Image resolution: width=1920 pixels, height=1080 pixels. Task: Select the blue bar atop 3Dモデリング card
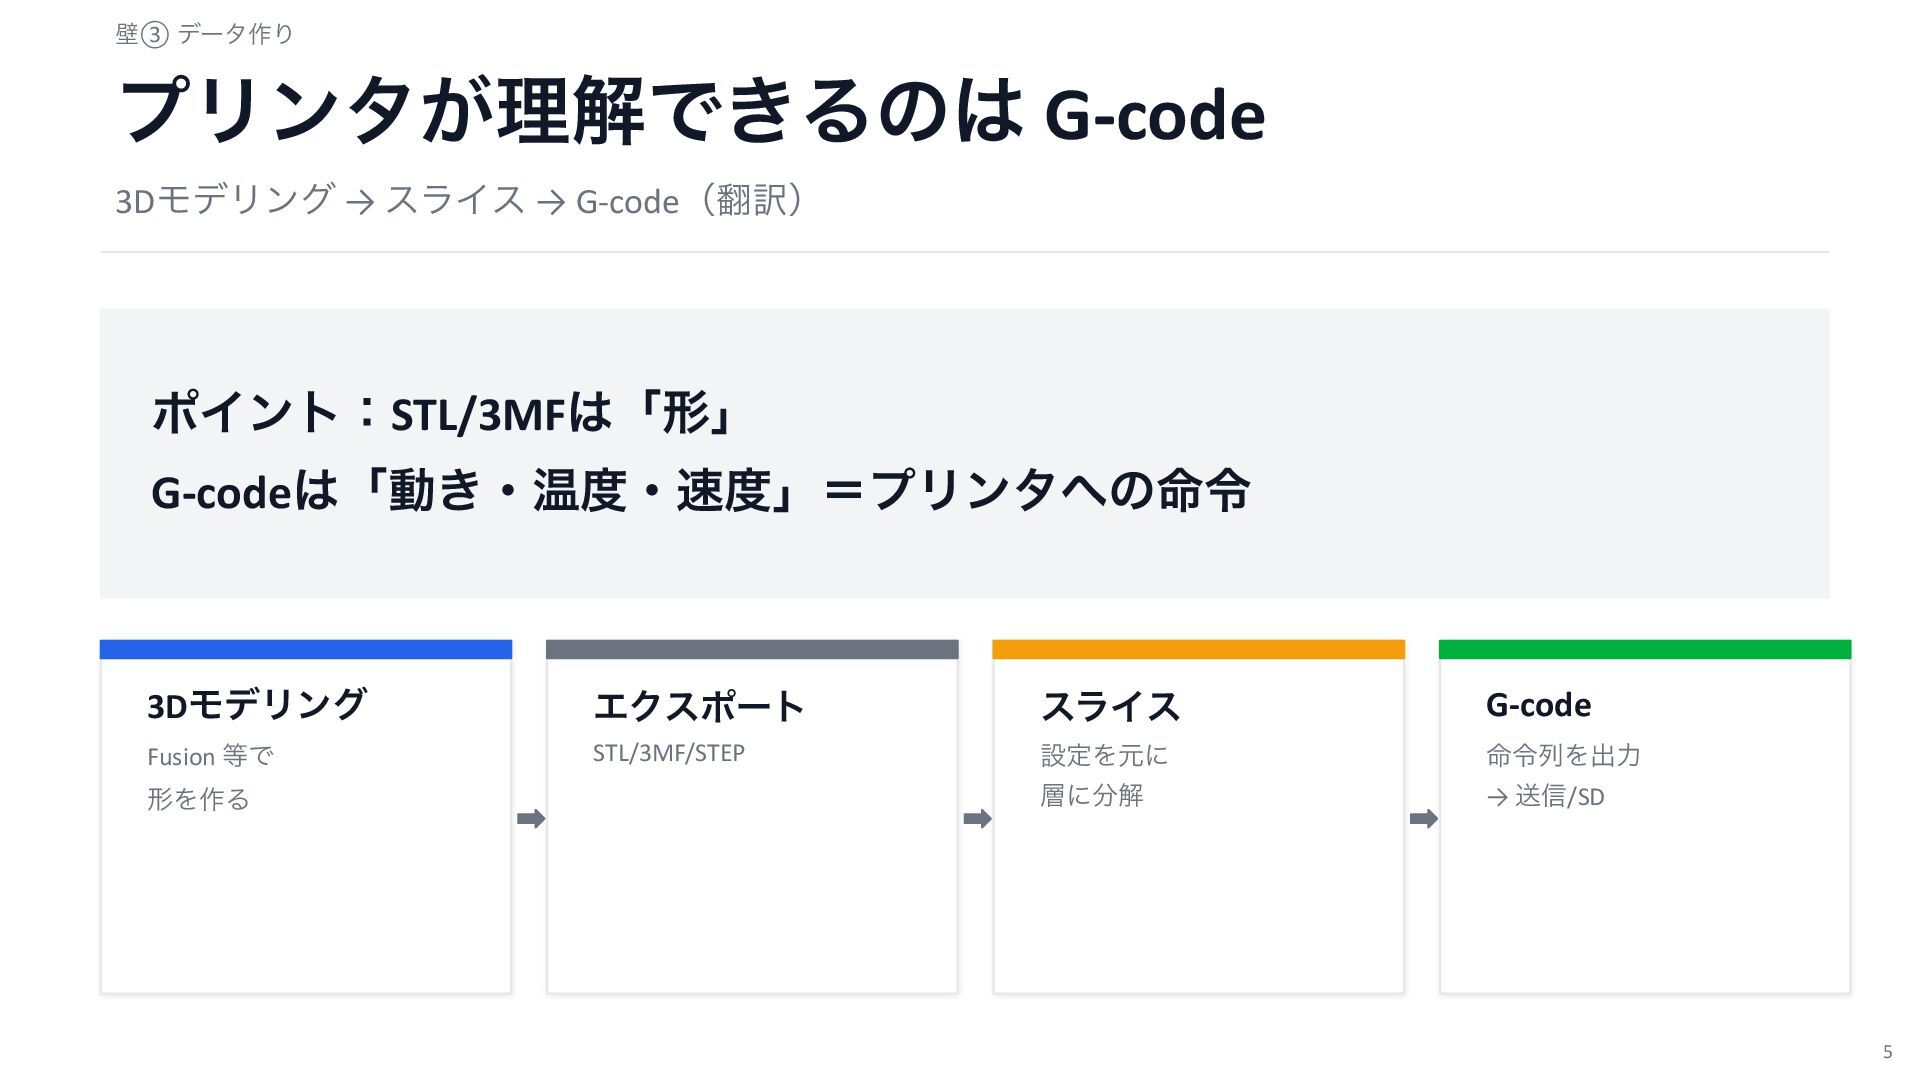[x=306, y=650]
